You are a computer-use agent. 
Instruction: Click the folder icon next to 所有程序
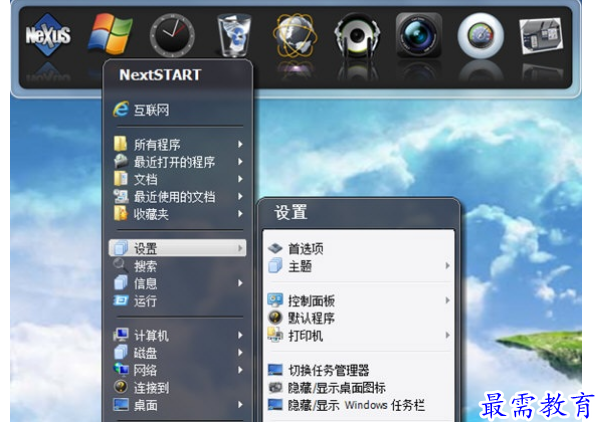click(120, 143)
